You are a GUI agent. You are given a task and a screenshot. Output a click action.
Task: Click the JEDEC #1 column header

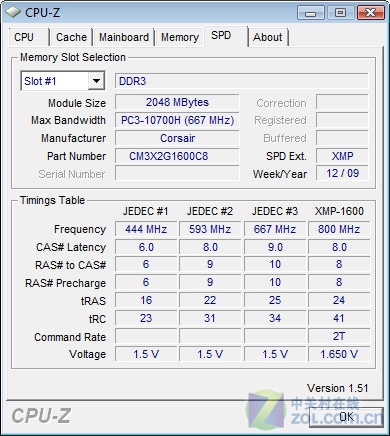point(146,211)
